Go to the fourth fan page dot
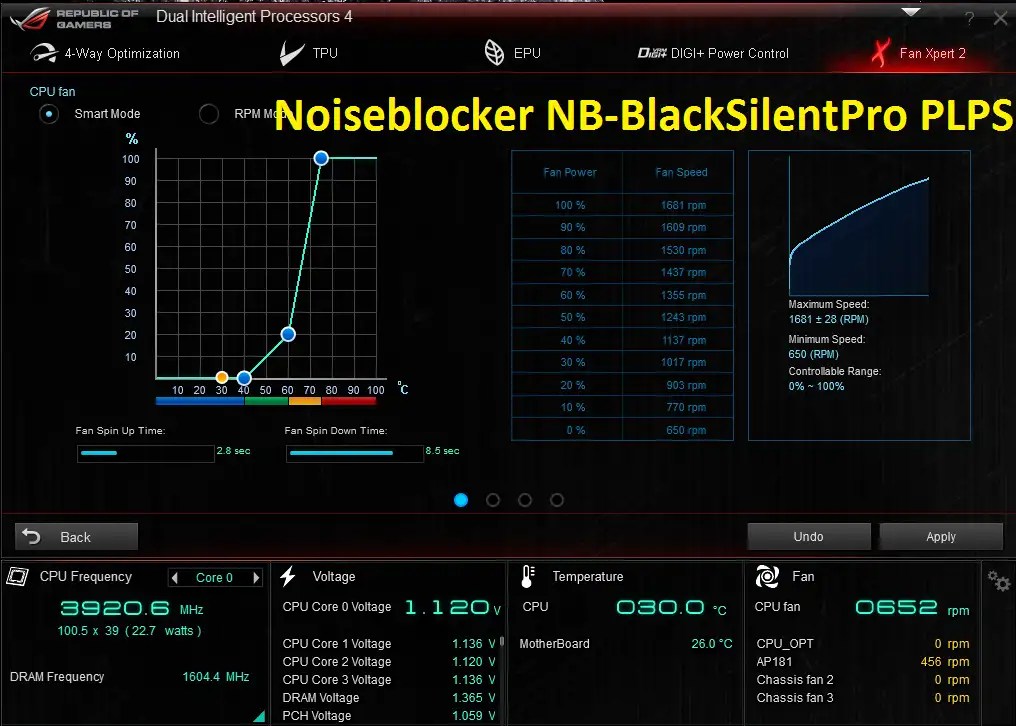 tap(557, 500)
